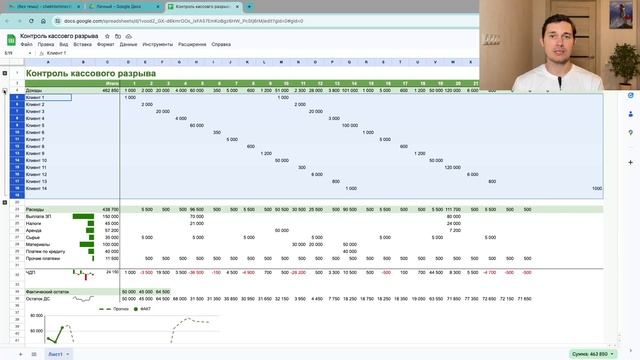Open the Справка menu
This screenshot has width=640, height=360.
(x=221, y=44)
